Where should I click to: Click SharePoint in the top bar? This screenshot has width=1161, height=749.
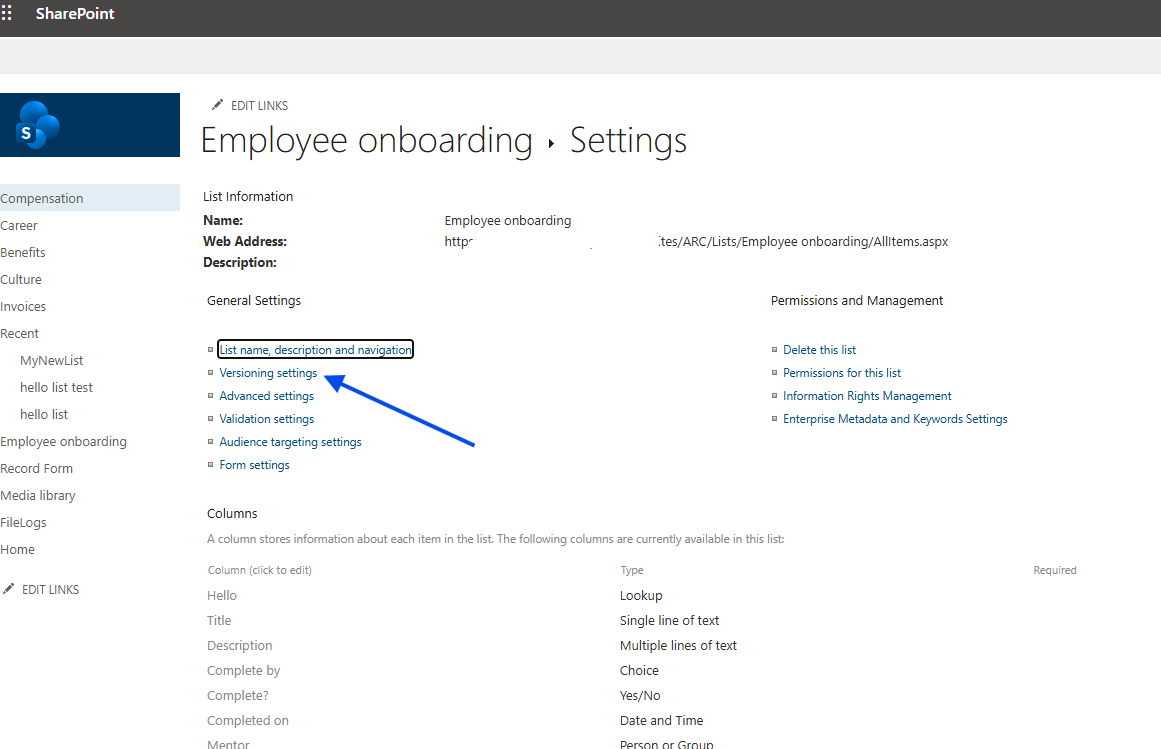(x=75, y=14)
